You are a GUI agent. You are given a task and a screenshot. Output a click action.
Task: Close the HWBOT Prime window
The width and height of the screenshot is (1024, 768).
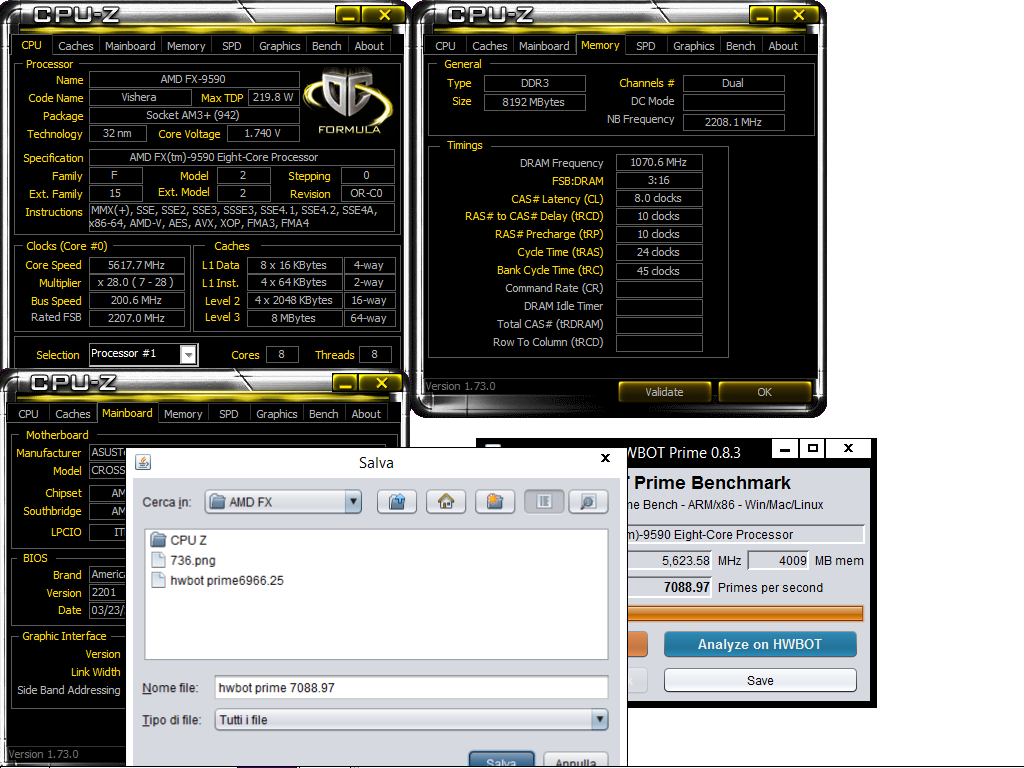click(x=848, y=449)
